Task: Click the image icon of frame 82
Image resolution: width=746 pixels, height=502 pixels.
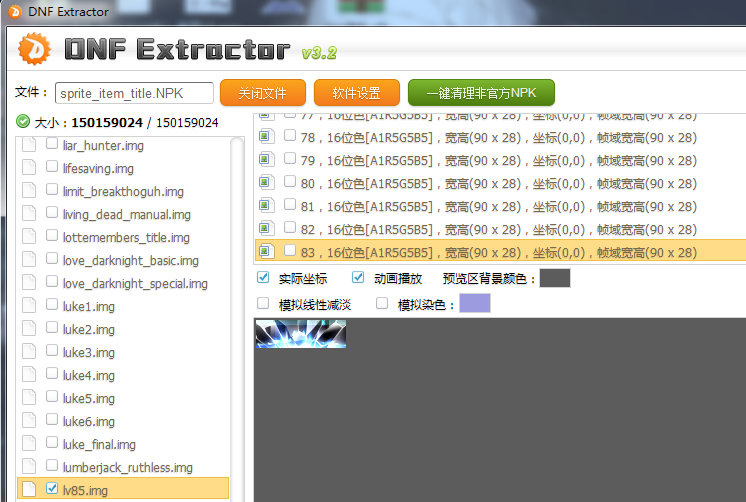Action: (x=267, y=228)
